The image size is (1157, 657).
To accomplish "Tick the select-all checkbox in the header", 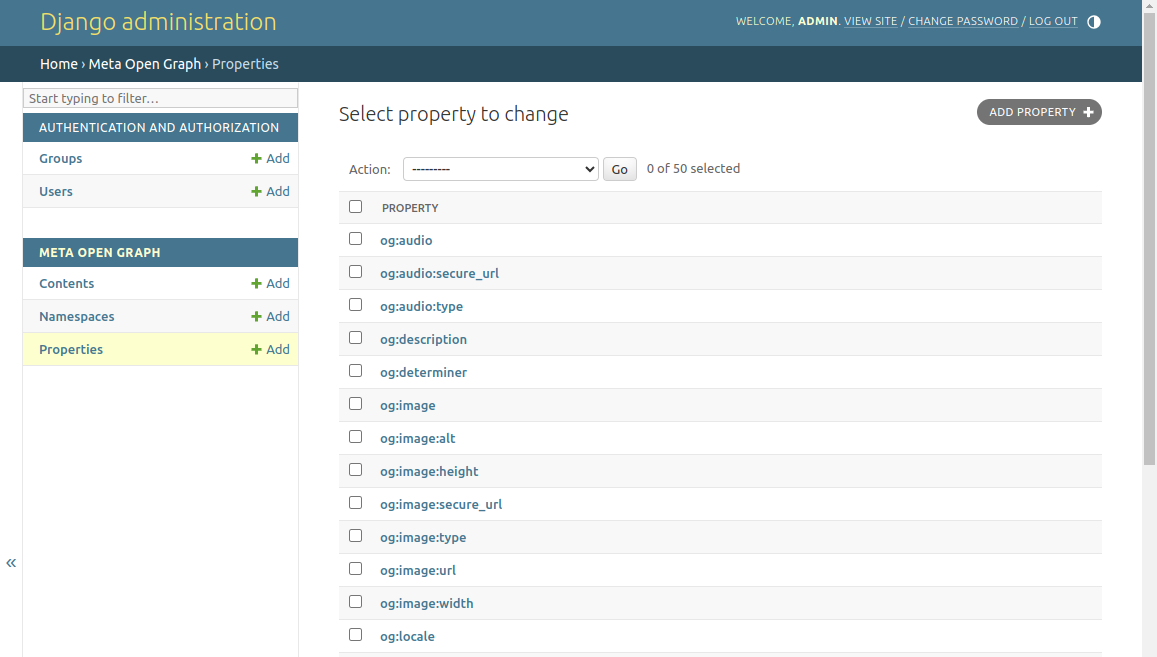I will click(x=356, y=207).
